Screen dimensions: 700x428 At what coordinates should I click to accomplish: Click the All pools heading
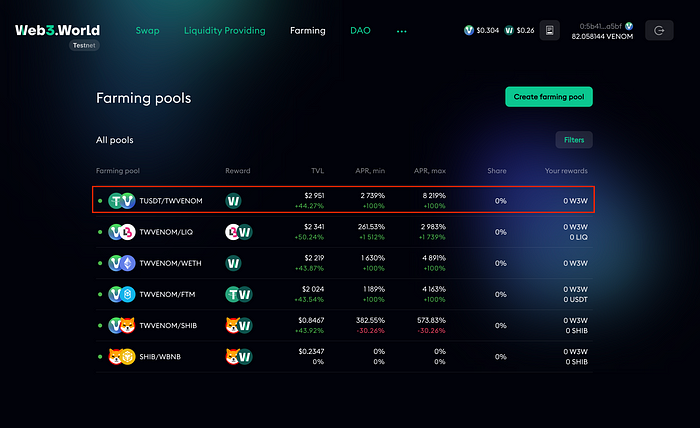click(x=115, y=140)
